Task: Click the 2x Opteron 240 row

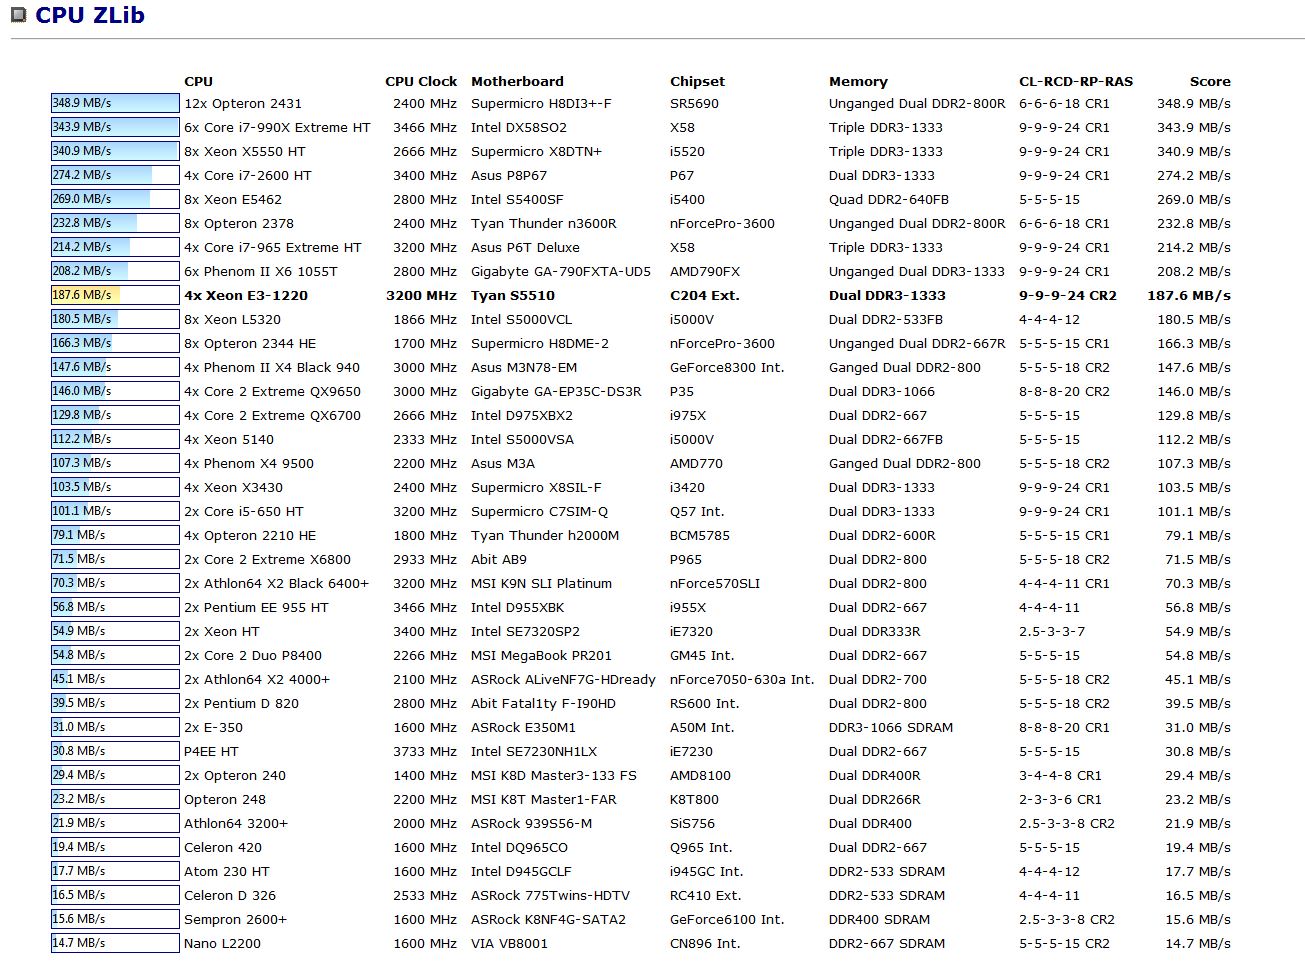Action: click(235, 775)
